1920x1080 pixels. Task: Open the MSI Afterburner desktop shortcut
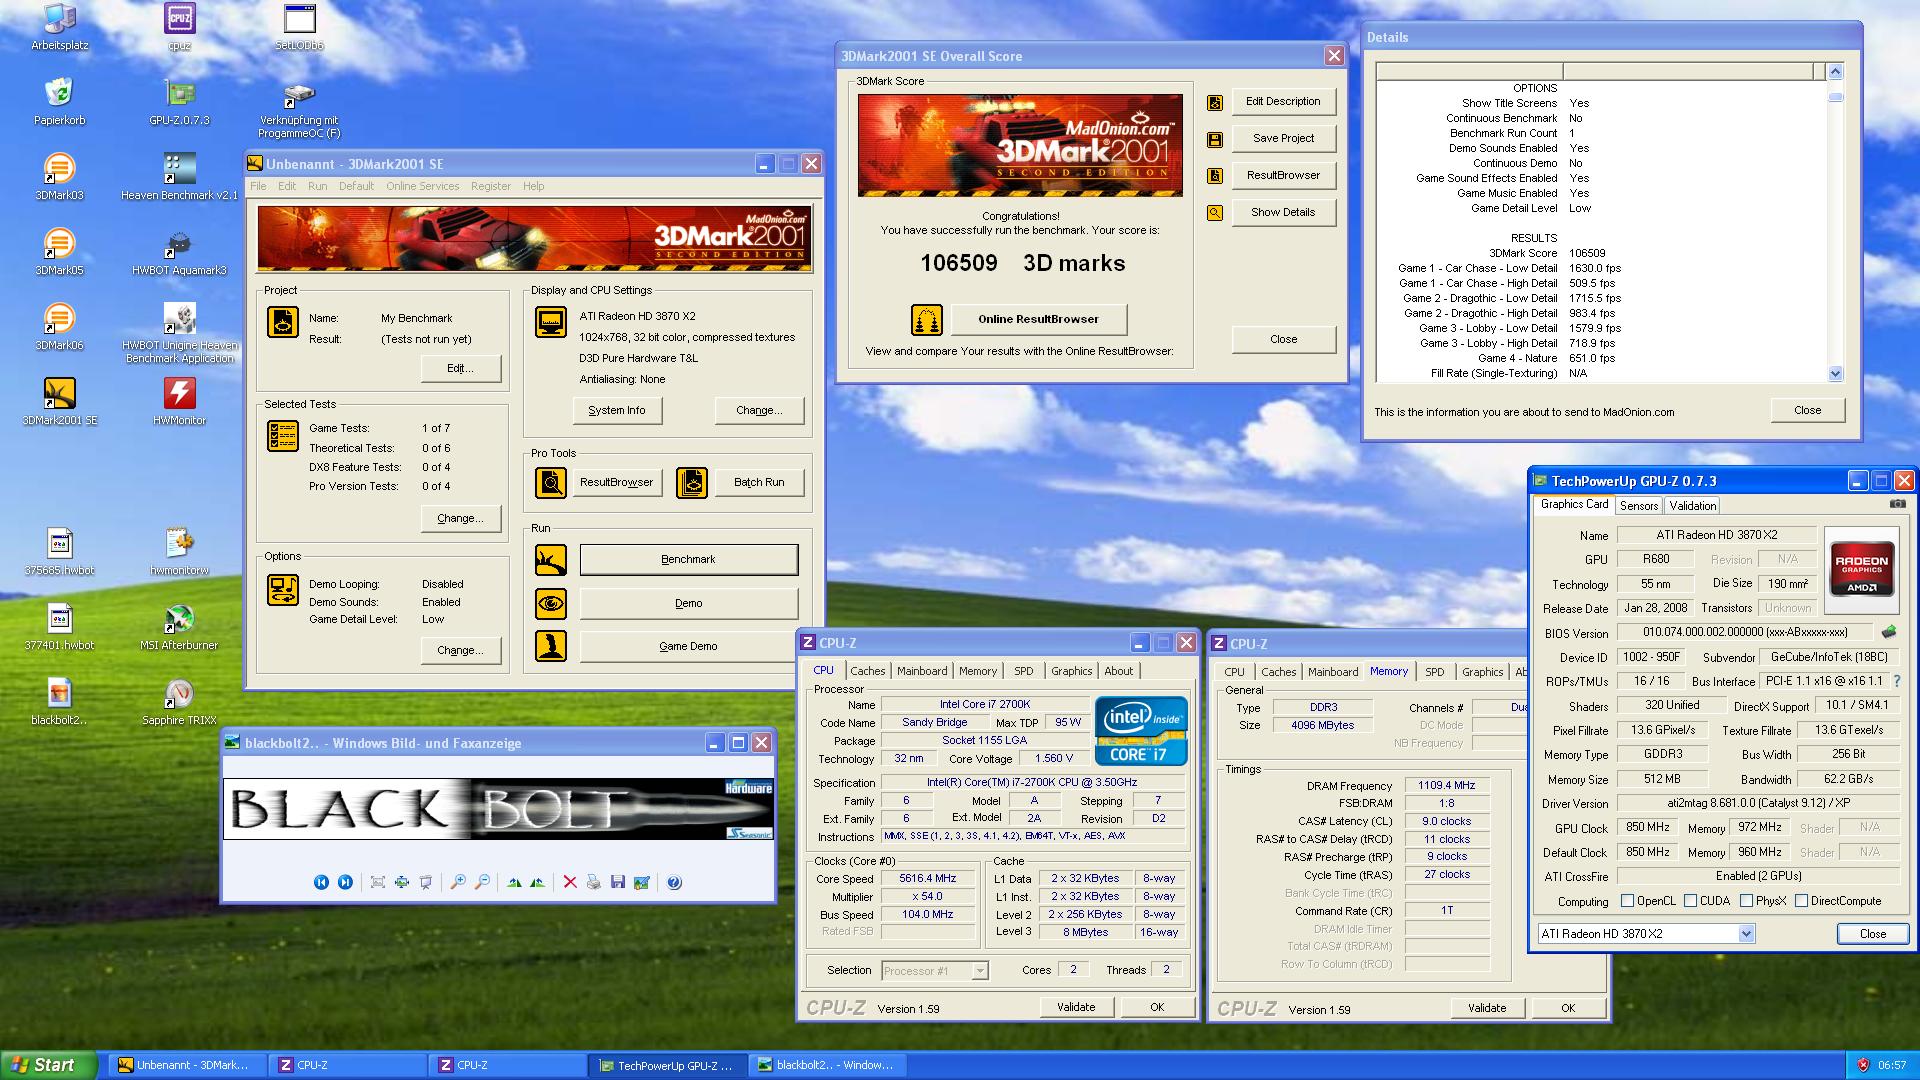(x=179, y=626)
